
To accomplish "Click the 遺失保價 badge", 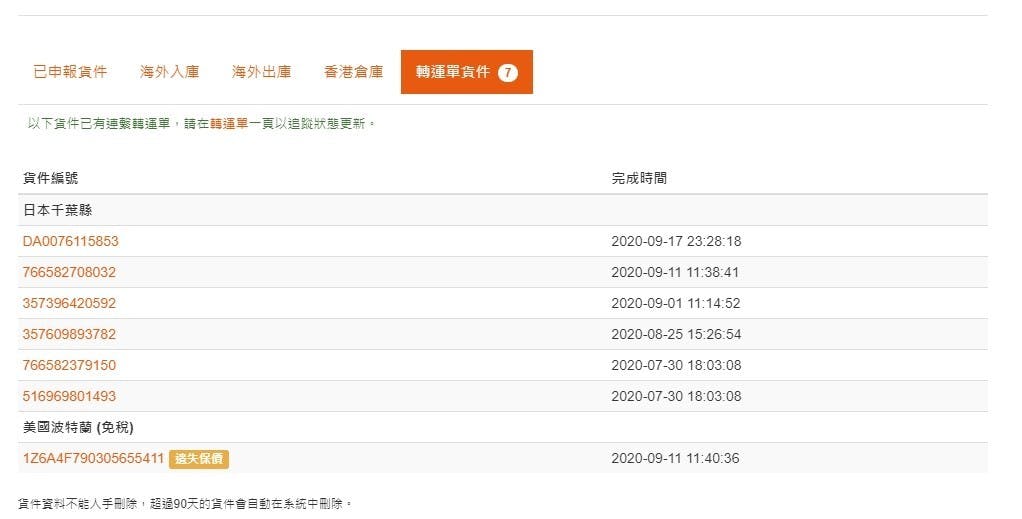I will pos(199,459).
